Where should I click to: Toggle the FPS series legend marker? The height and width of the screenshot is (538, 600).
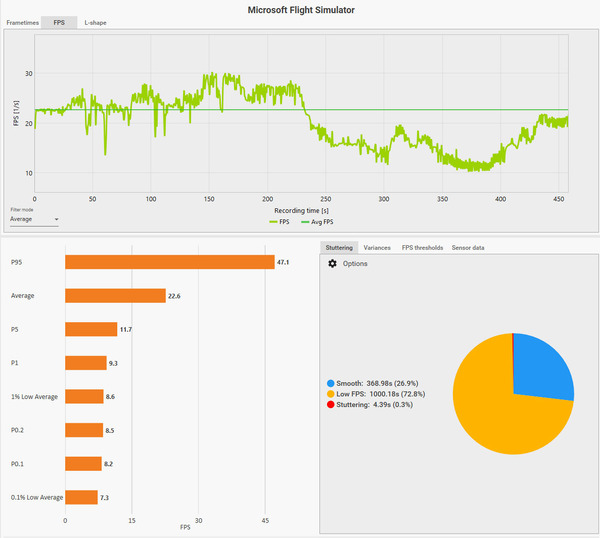(x=273, y=222)
